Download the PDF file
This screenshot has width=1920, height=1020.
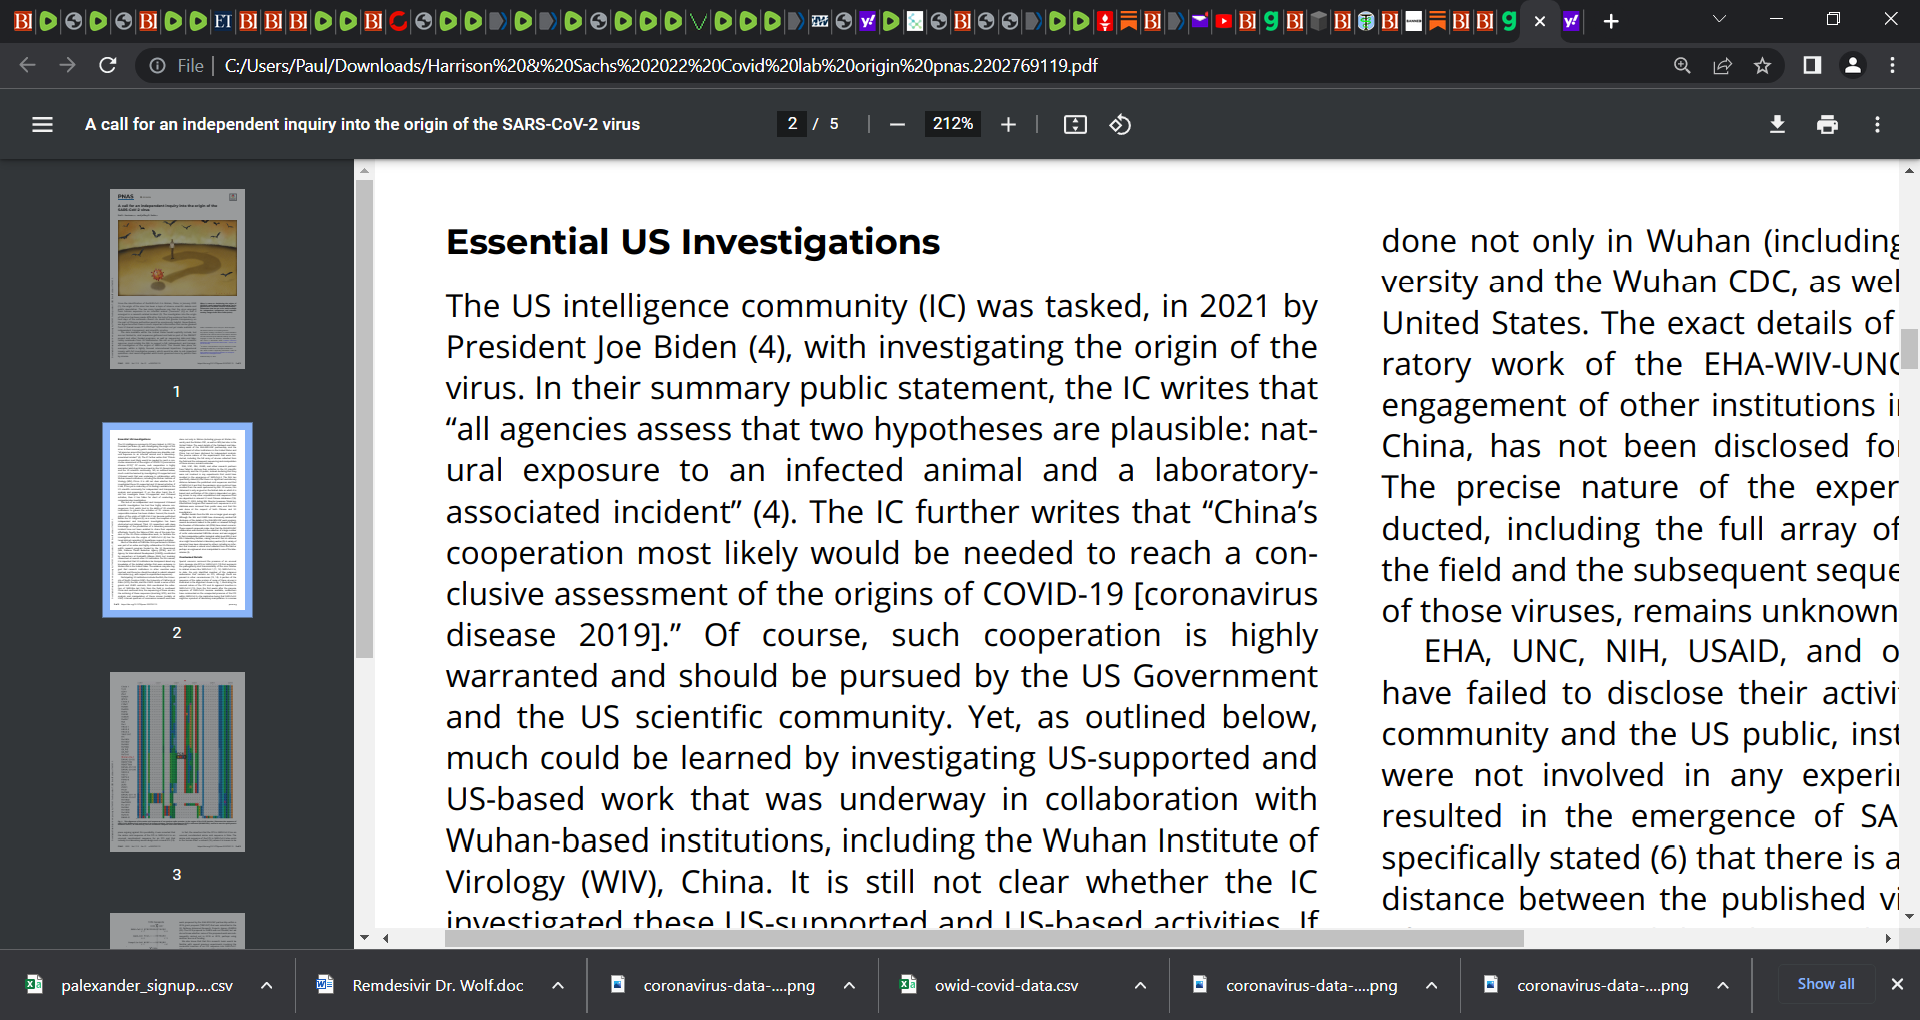click(1777, 124)
